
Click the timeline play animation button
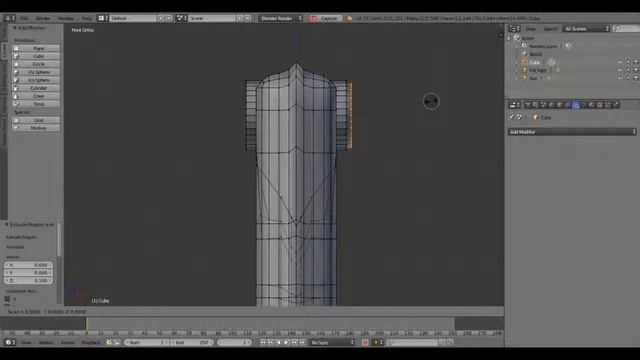click(287, 342)
